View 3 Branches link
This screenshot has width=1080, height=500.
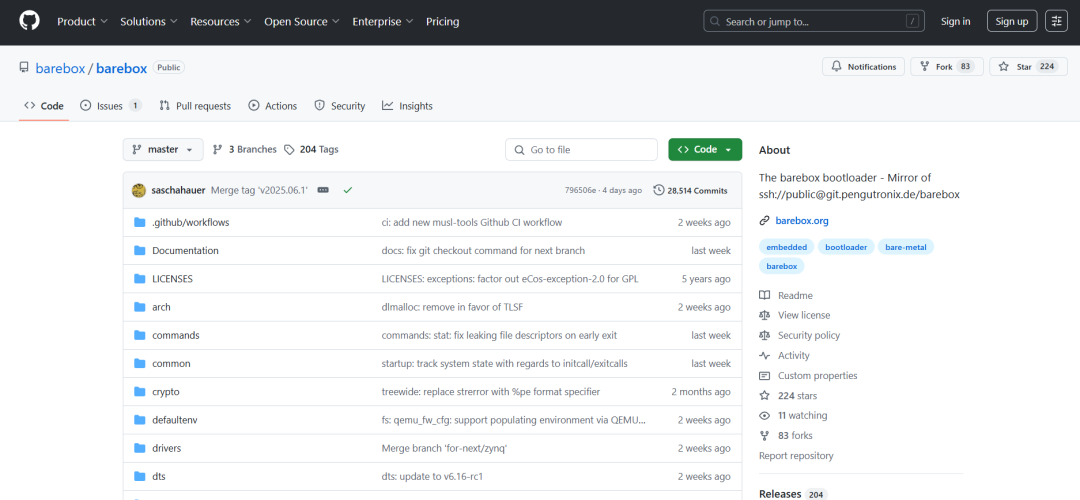pos(245,149)
